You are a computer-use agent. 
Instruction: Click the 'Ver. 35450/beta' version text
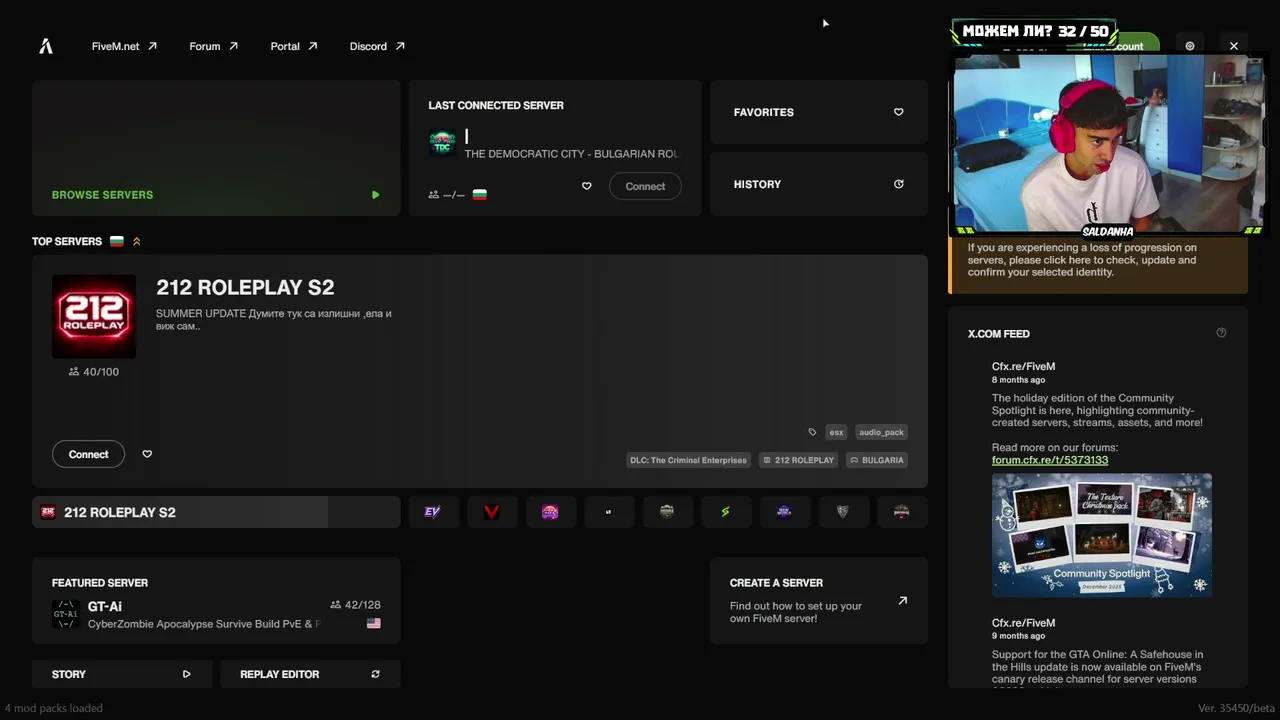(1237, 708)
